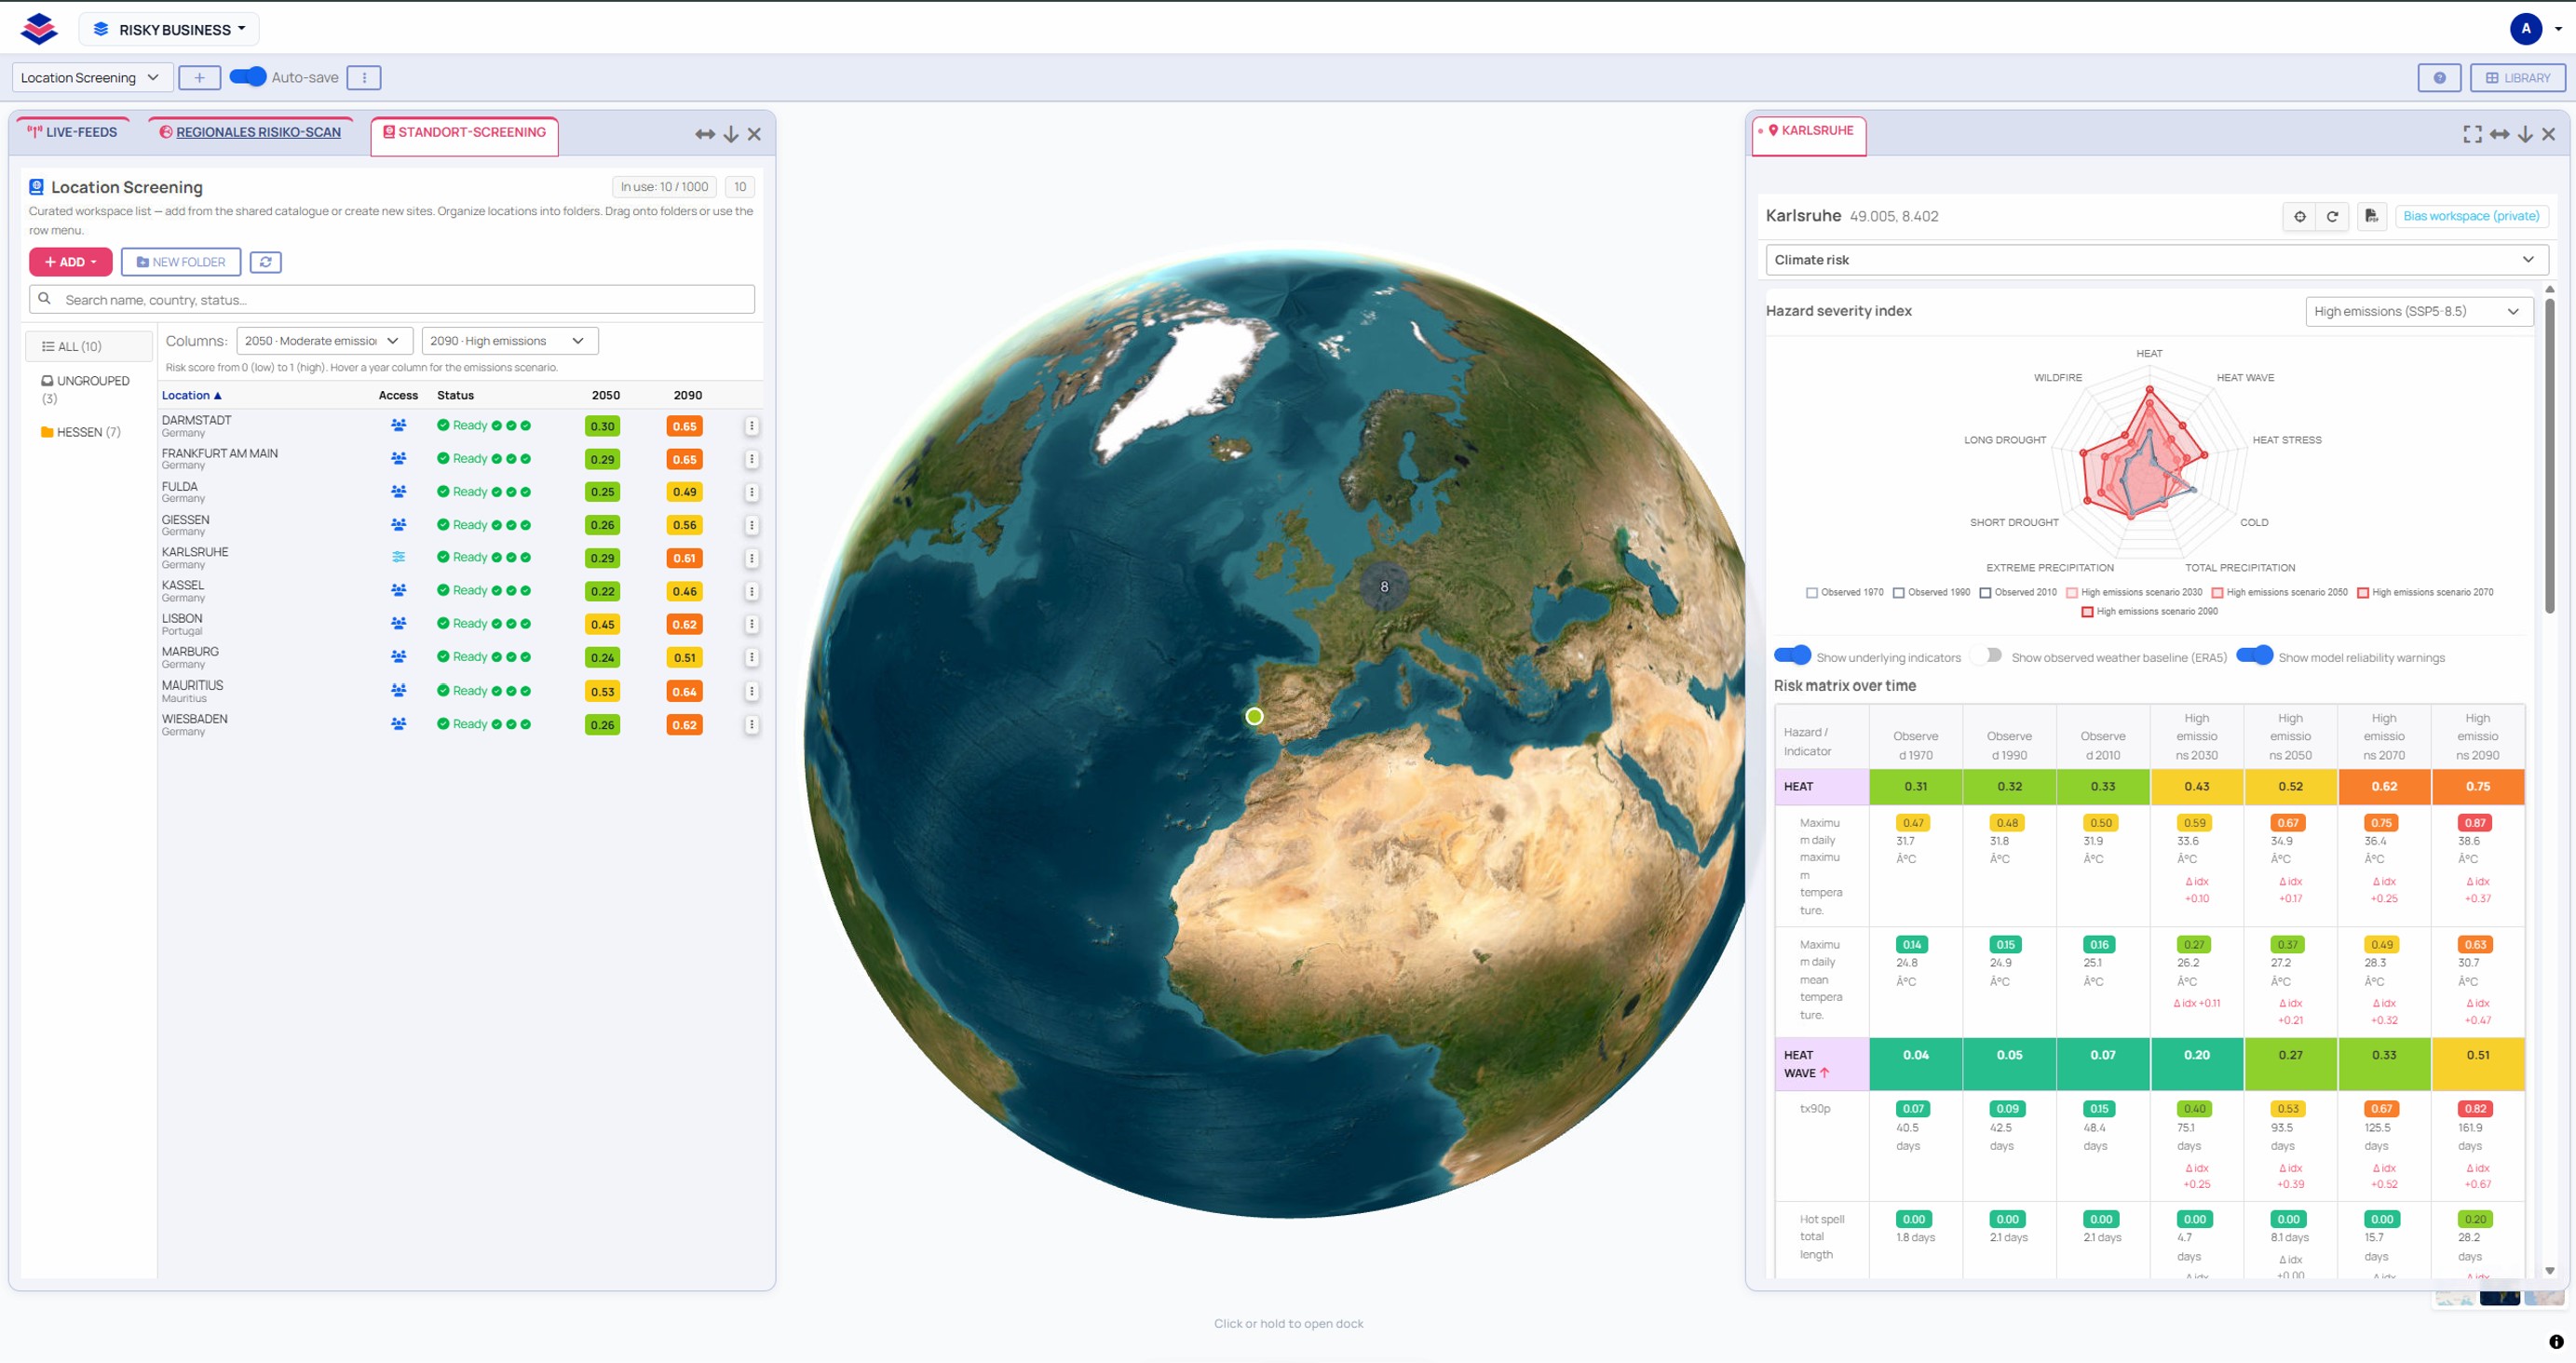Open the user avatar menu

coord(2527,29)
